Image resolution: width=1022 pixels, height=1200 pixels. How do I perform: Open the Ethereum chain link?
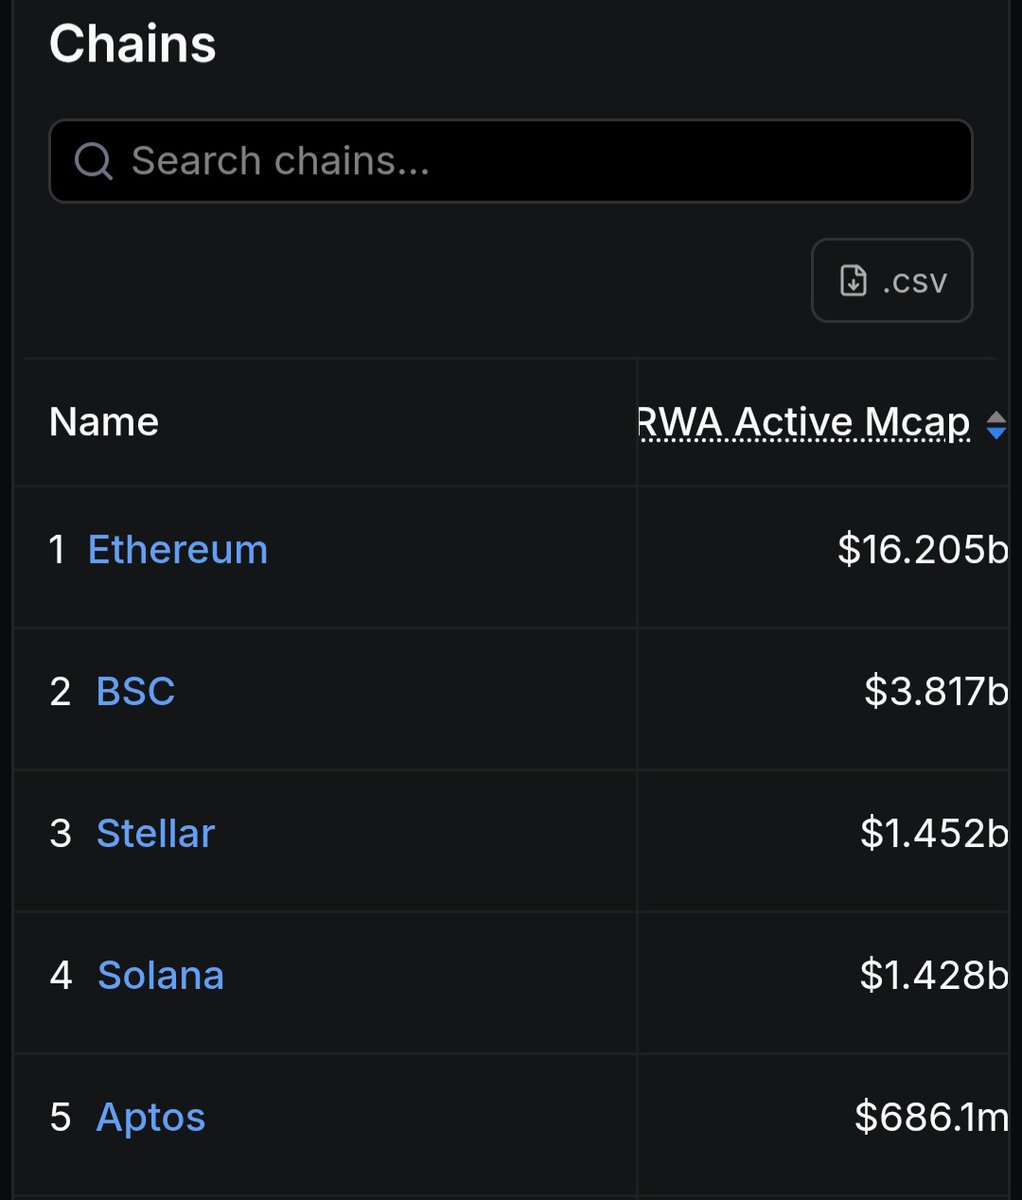click(178, 550)
